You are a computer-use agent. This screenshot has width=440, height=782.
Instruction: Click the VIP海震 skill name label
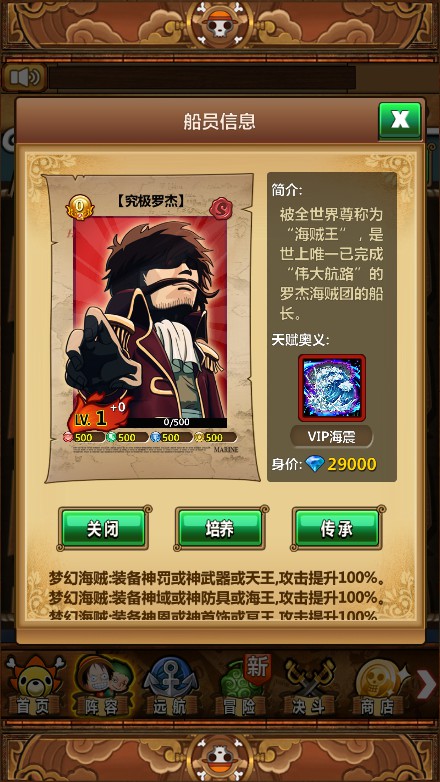coord(331,437)
